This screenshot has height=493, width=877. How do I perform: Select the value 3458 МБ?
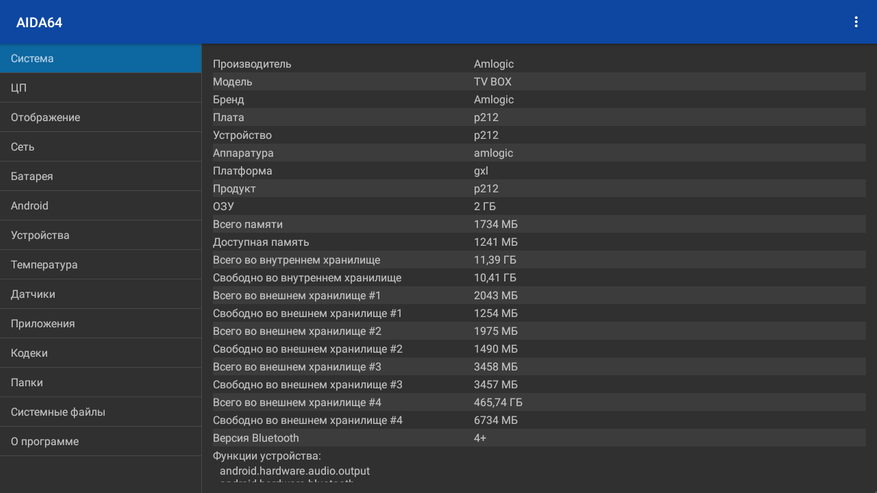click(496, 367)
